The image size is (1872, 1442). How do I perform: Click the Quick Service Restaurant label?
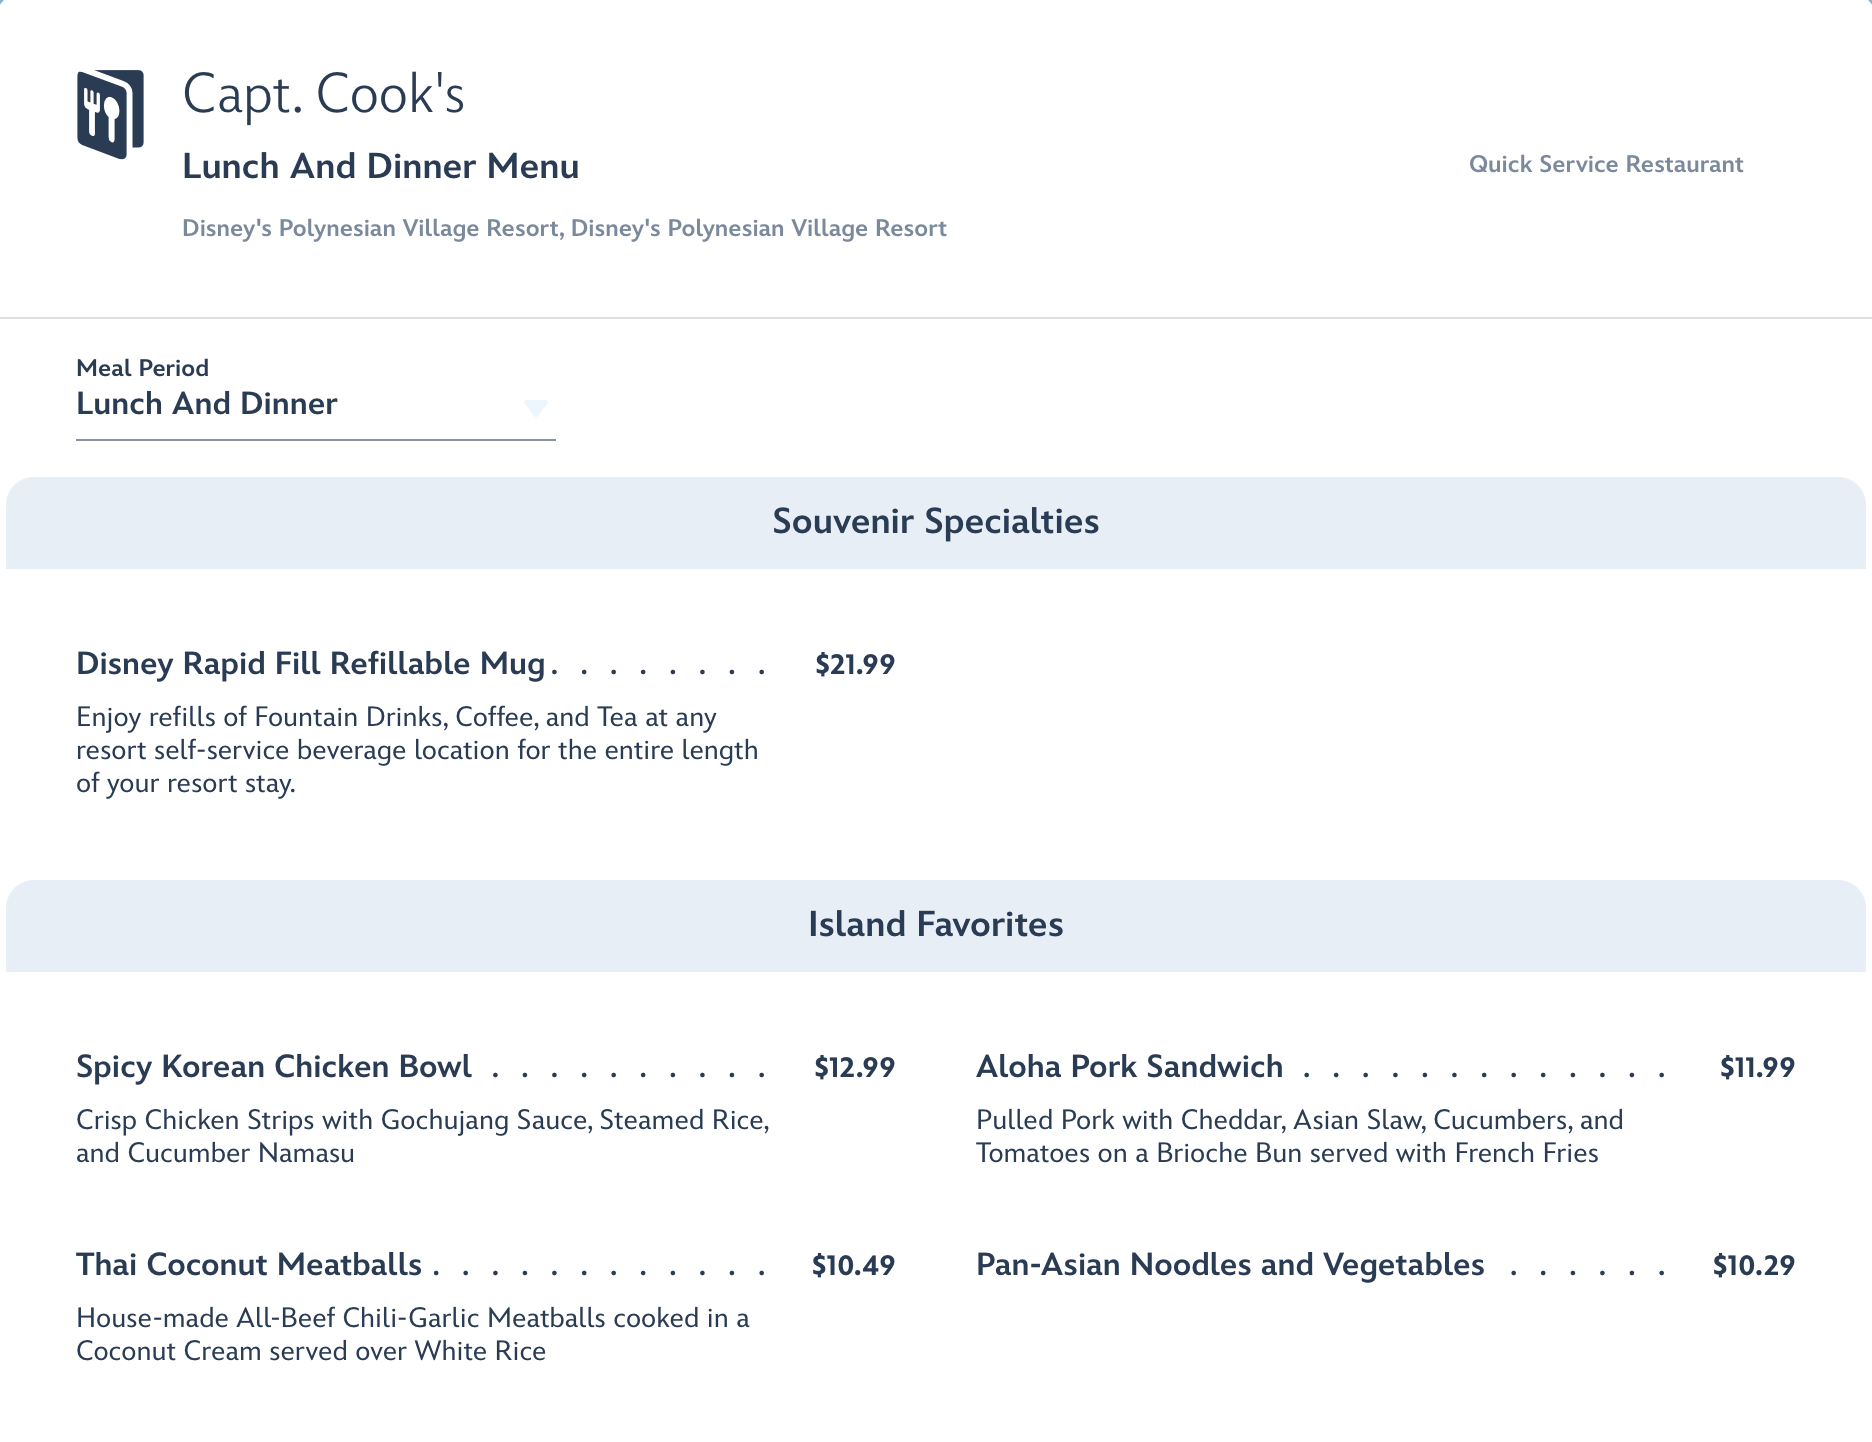coord(1605,165)
